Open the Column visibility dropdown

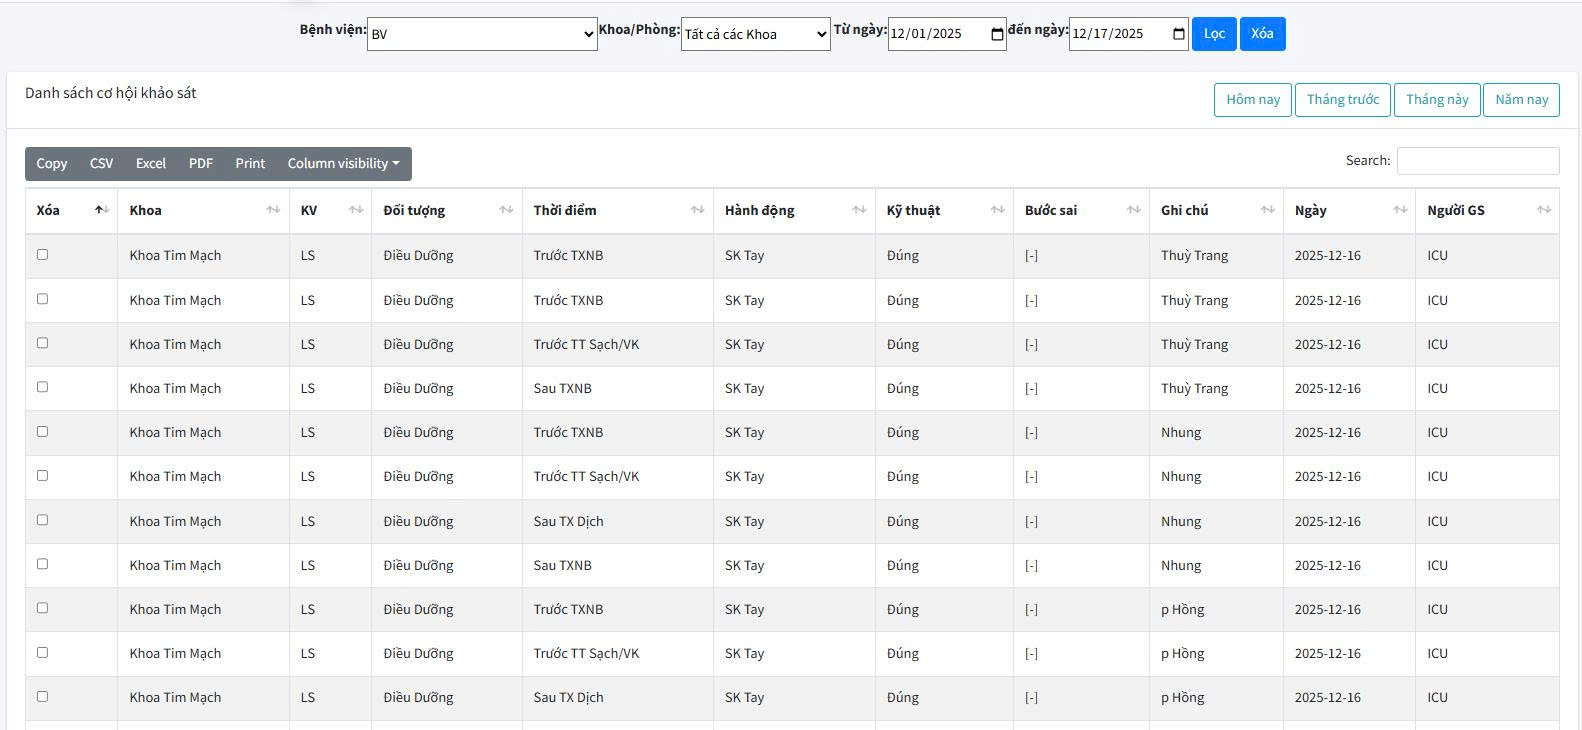click(343, 164)
